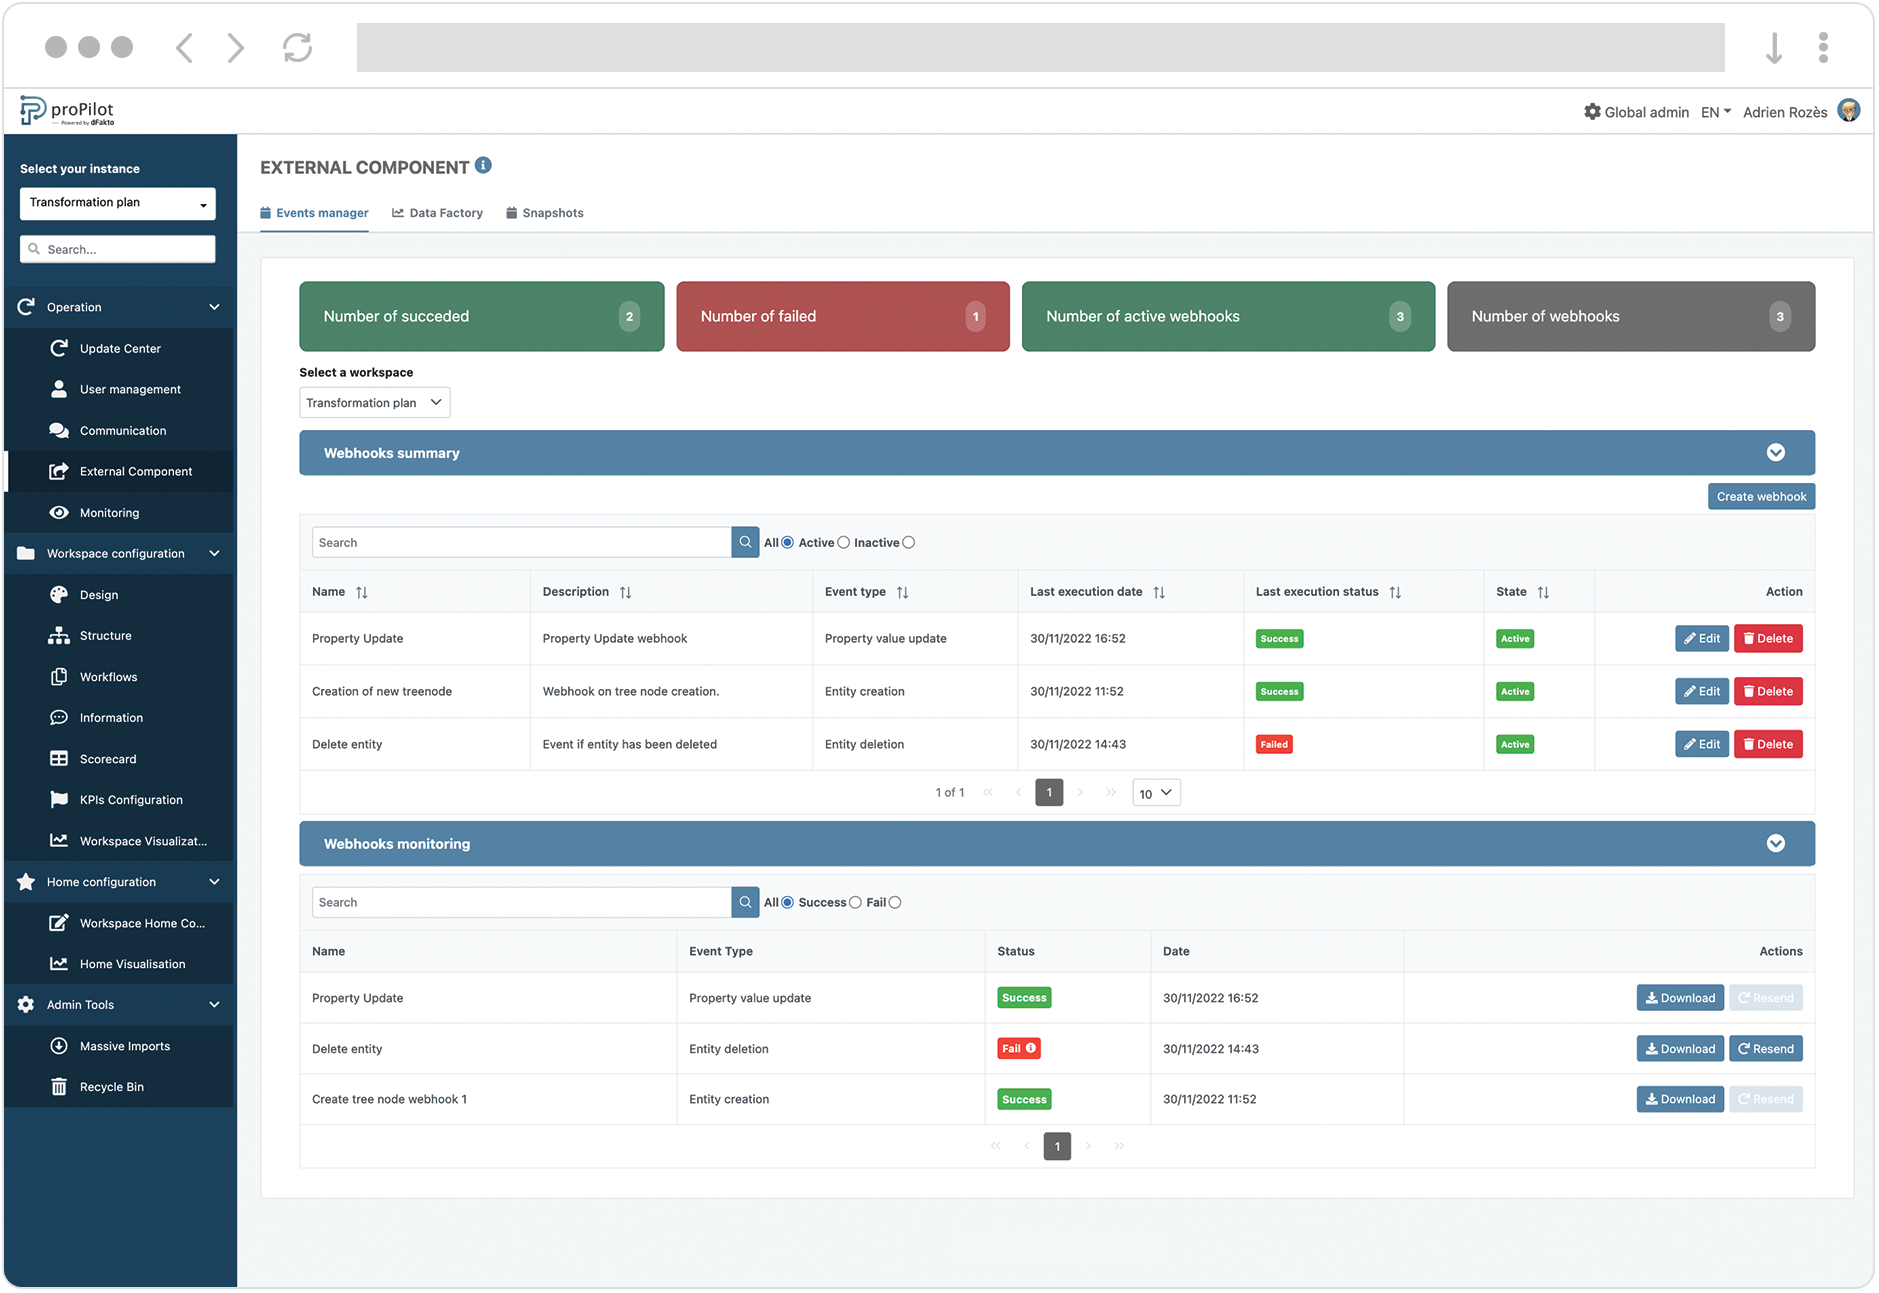
Task: Select the Inactive webhooks radio button
Action: (x=908, y=542)
